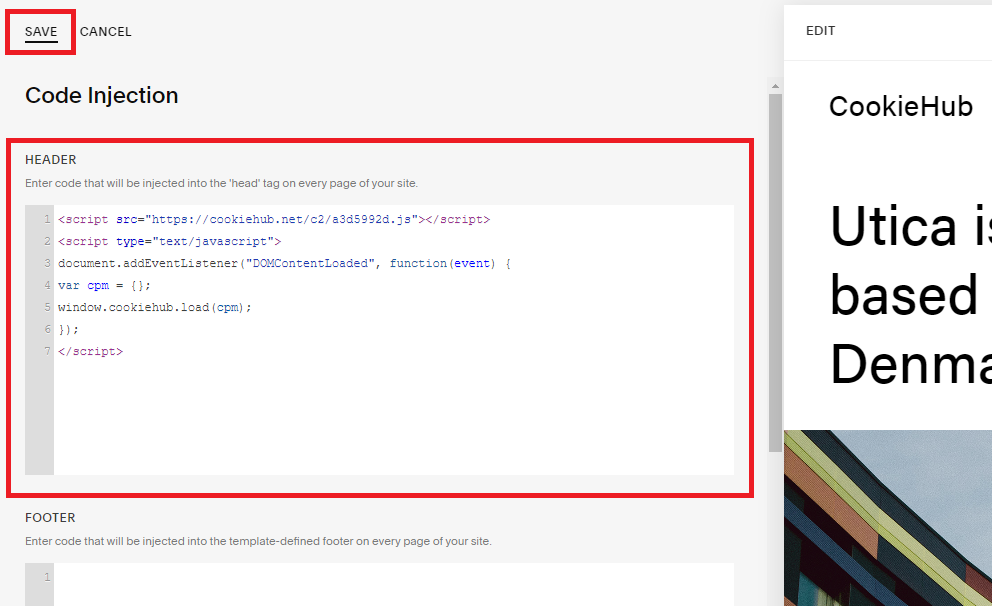
Task: Click the header injection description text
Action: pyautogui.click(x=220, y=182)
